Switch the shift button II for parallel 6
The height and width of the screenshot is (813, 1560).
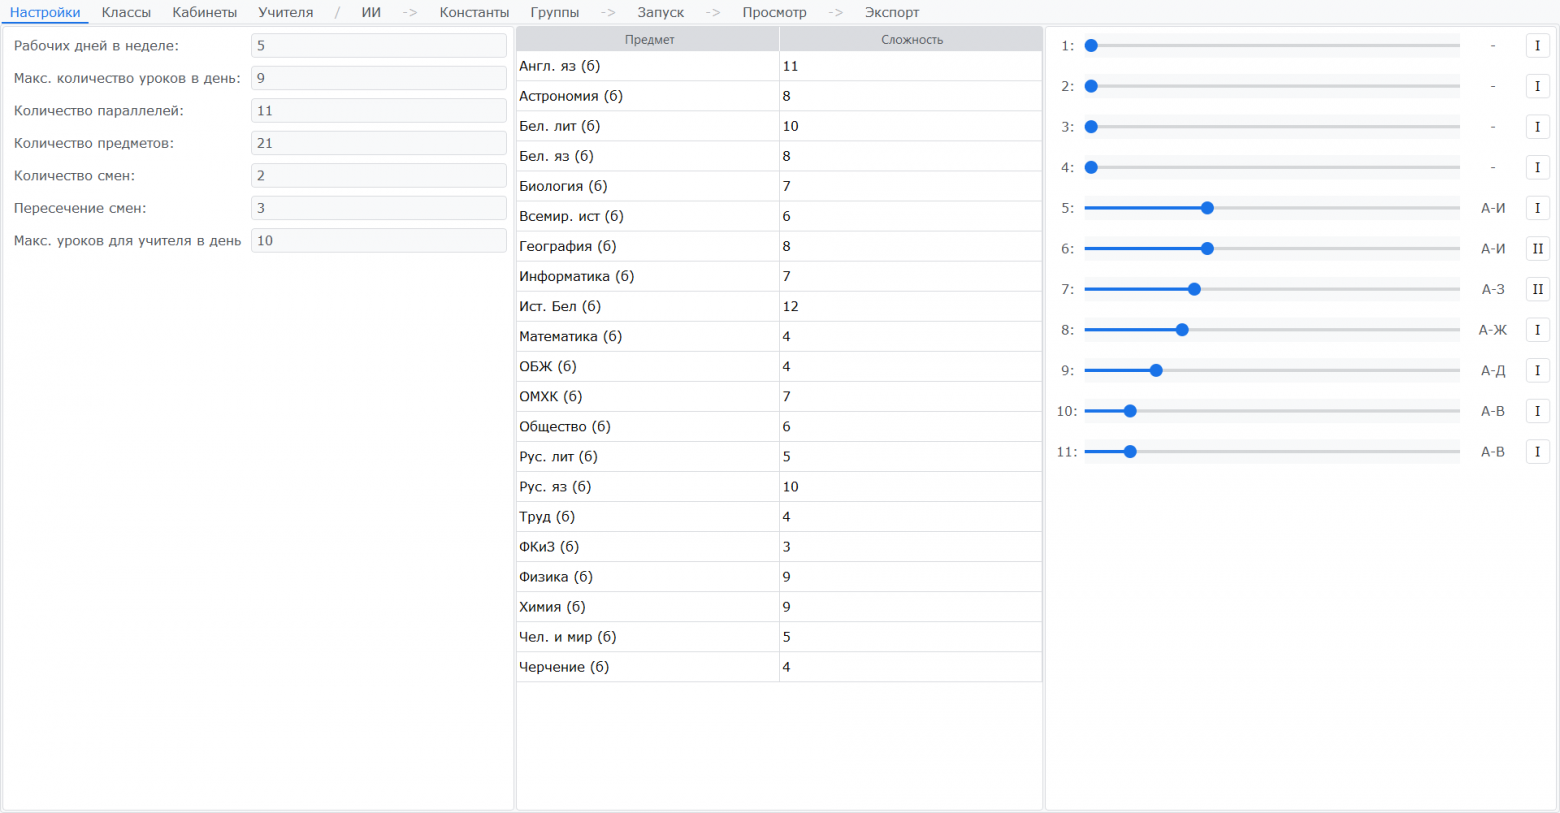coord(1538,249)
